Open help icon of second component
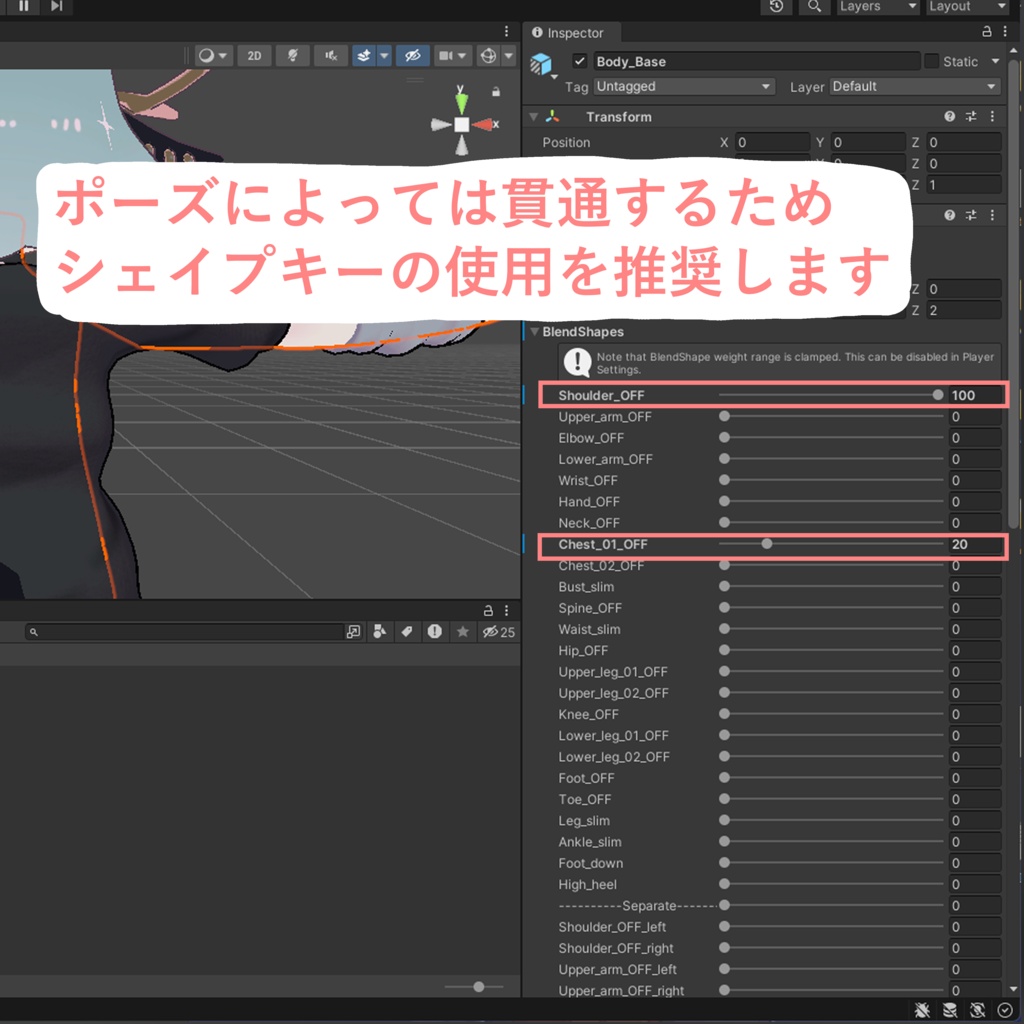The image size is (1024, 1024). coord(950,216)
